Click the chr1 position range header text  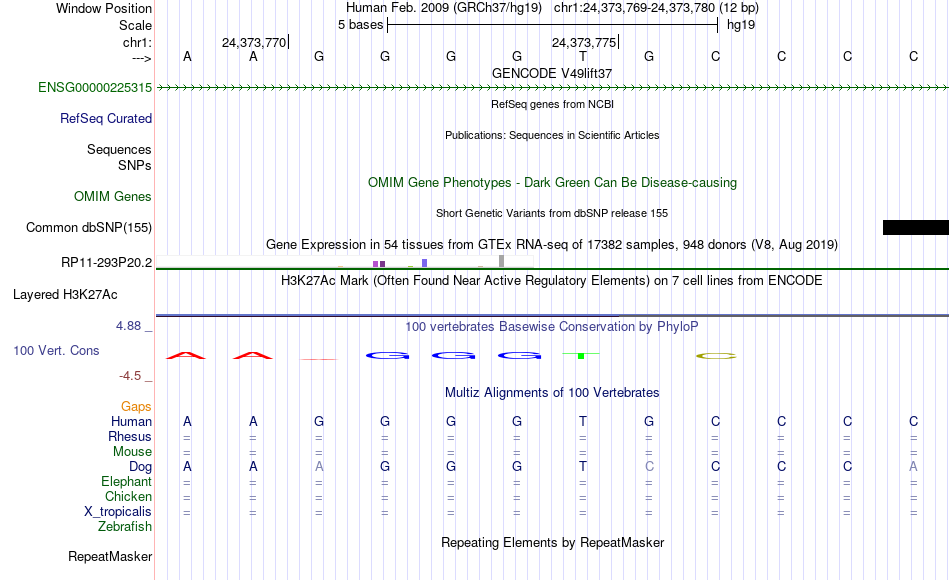tap(656, 8)
